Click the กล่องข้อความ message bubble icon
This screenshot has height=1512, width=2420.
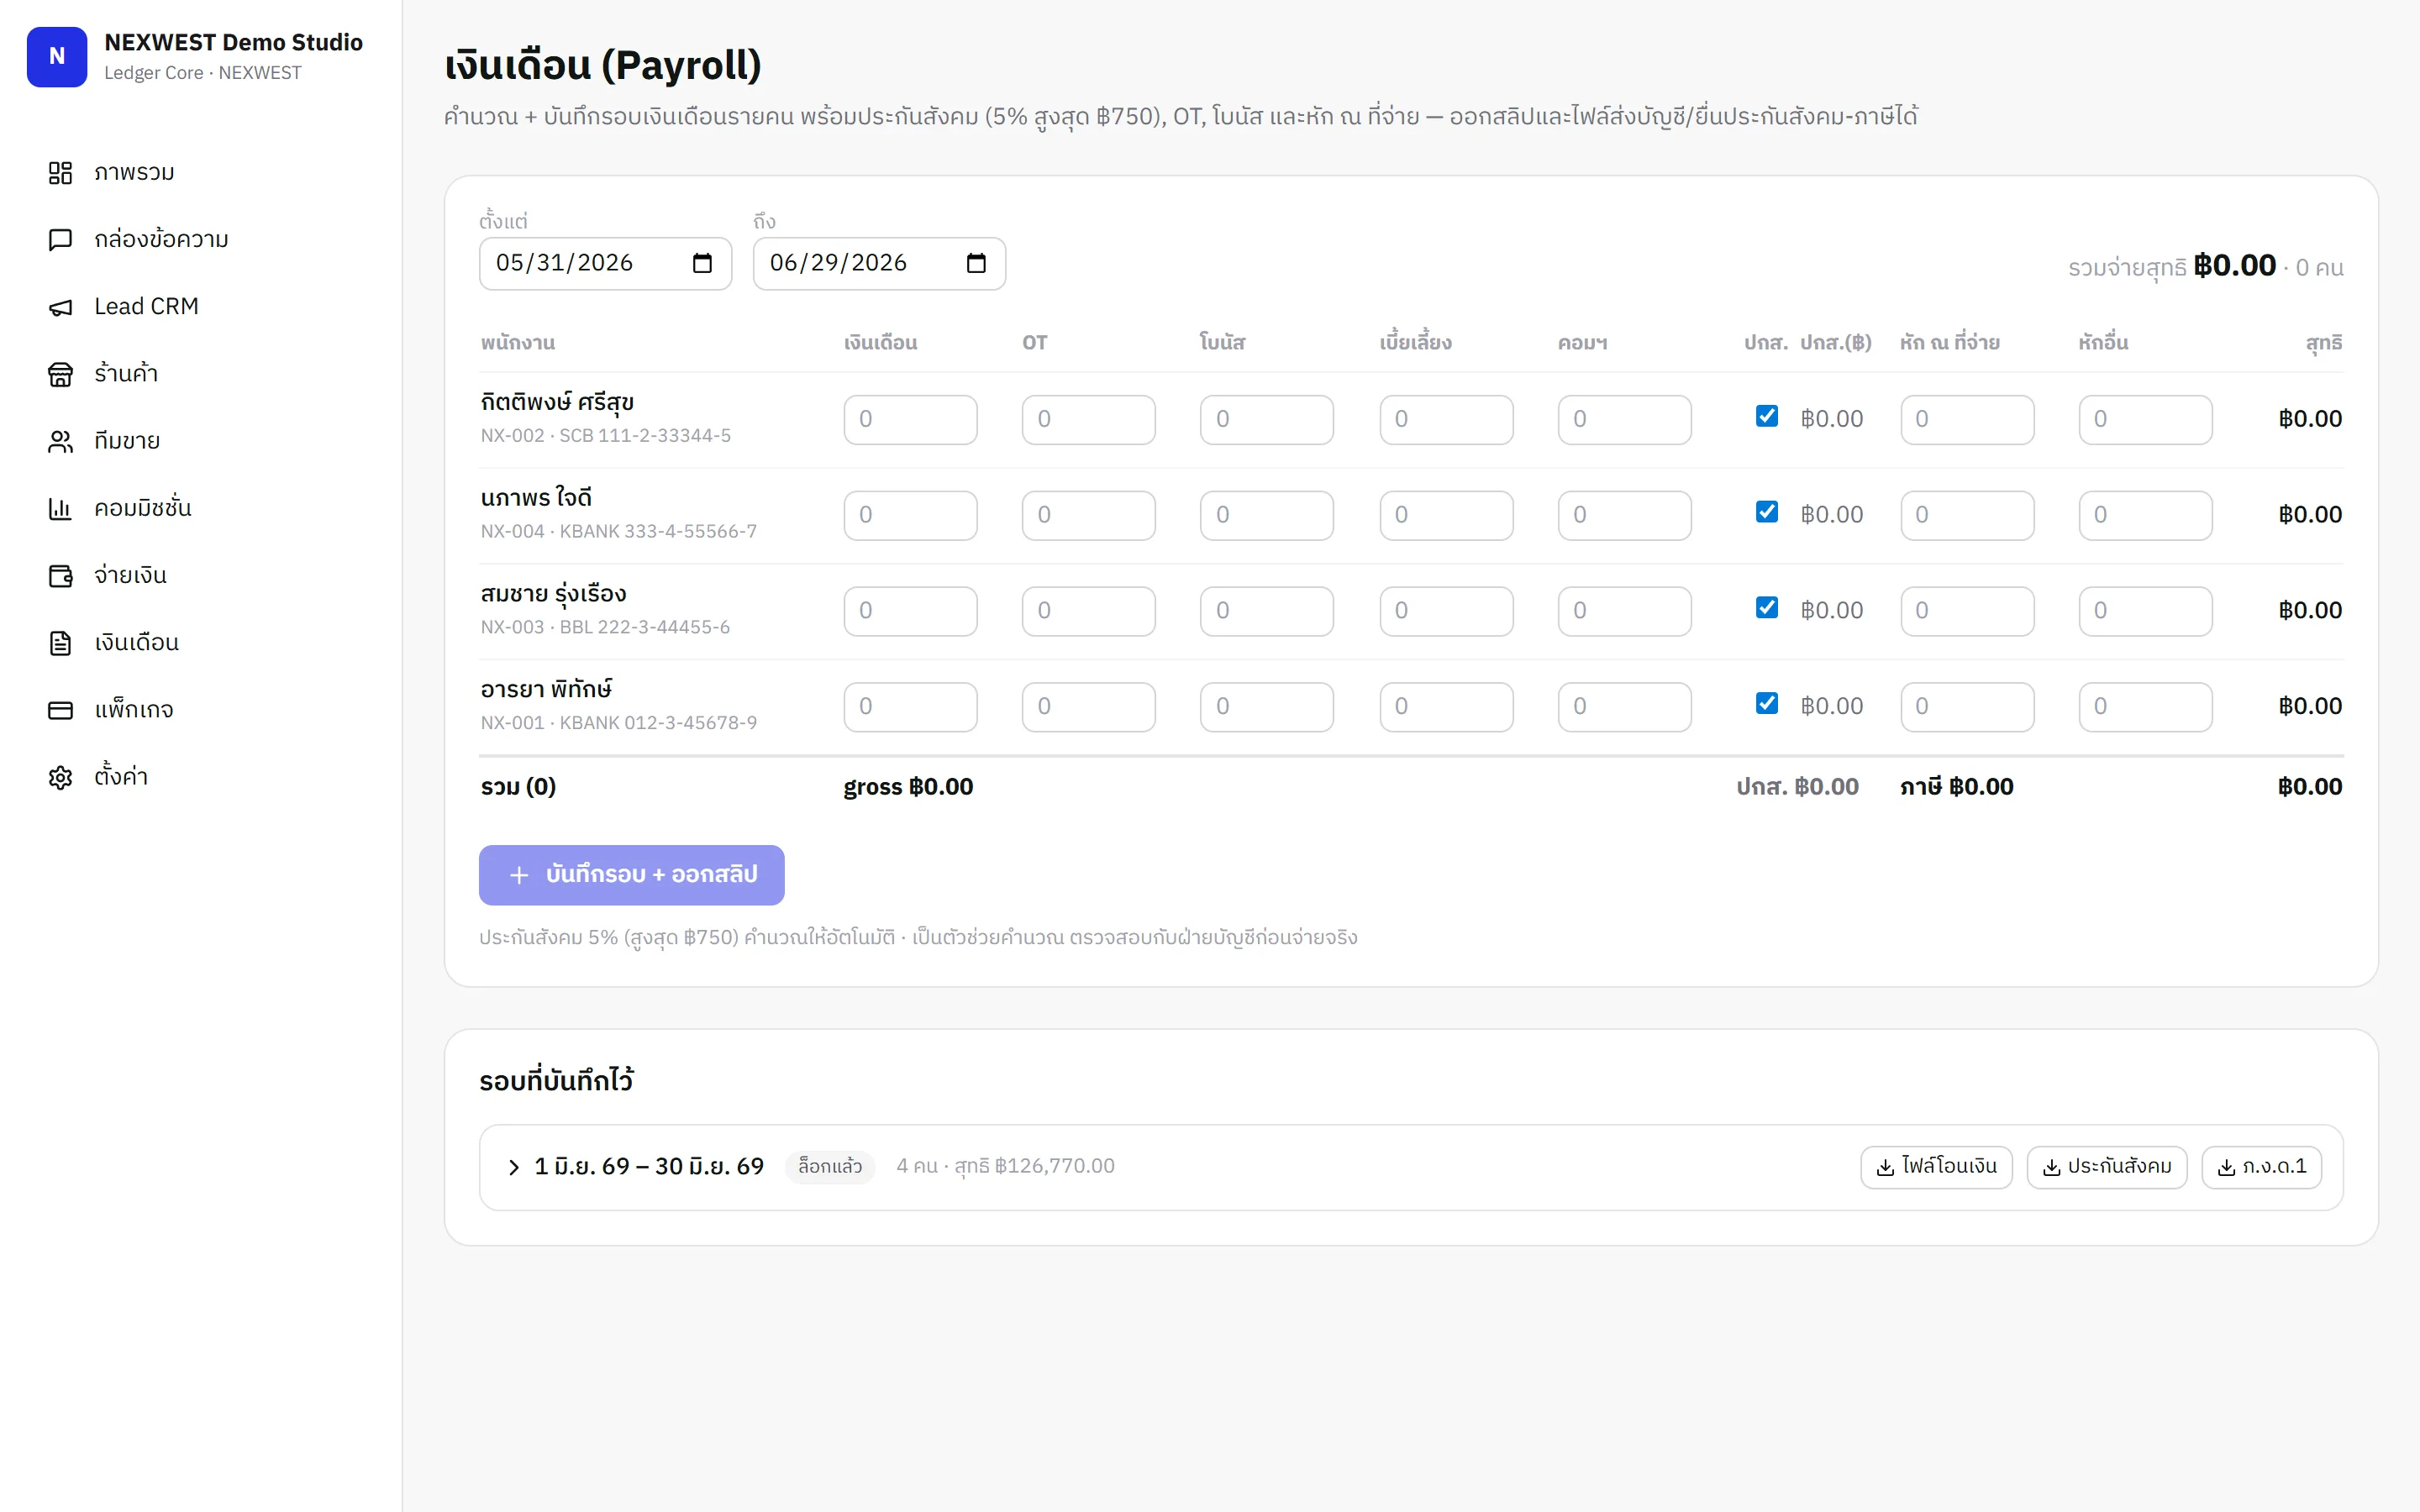[60, 240]
